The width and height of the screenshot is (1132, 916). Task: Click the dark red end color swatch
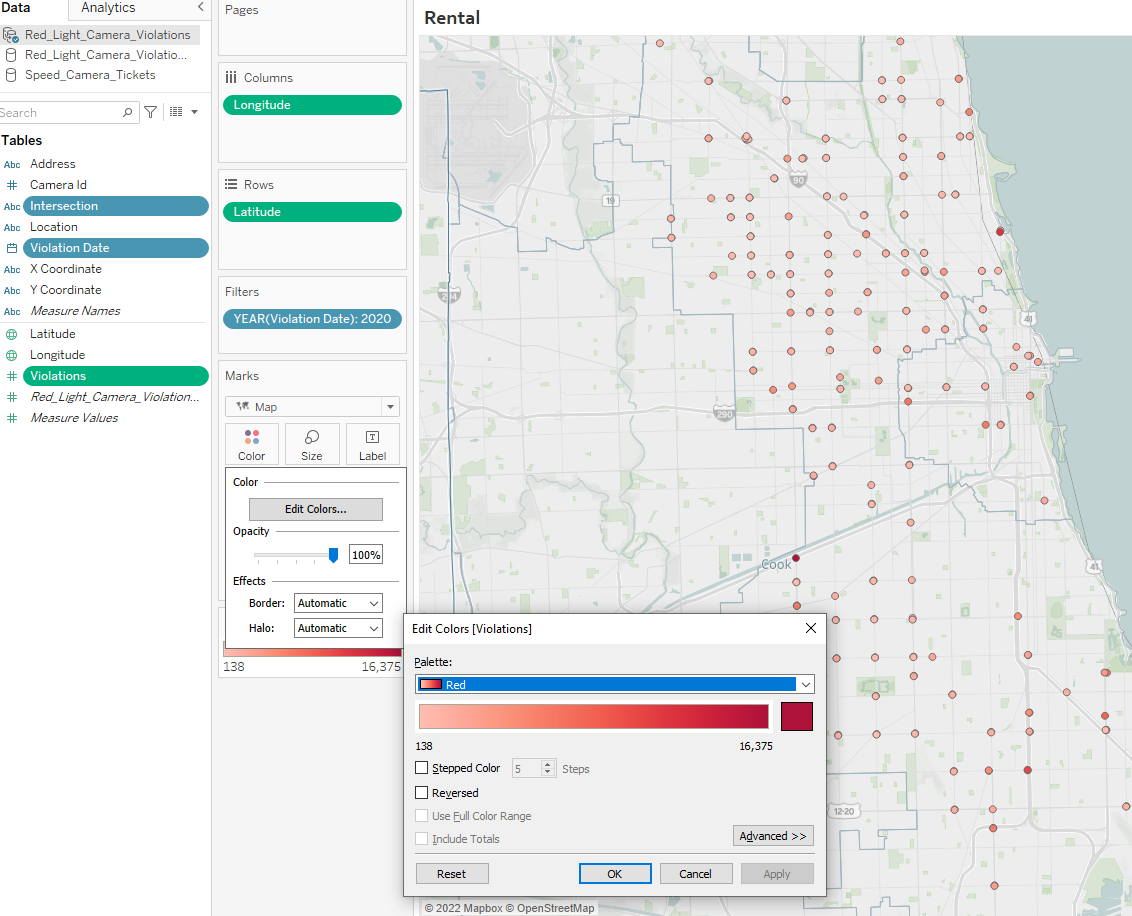click(796, 716)
